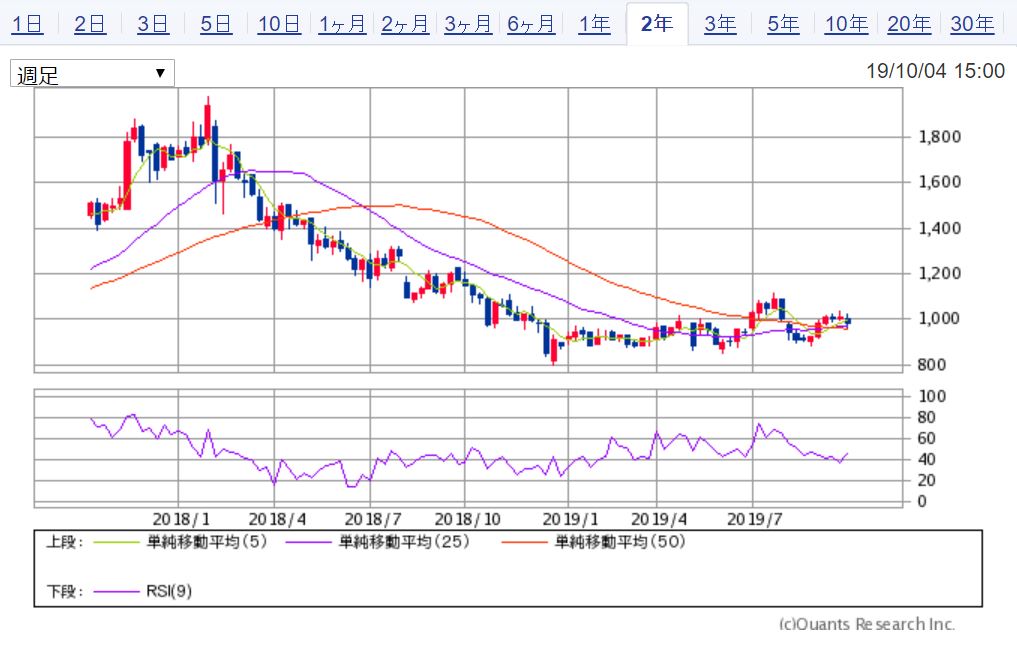Click the RSI axis label 0

[x=922, y=502]
